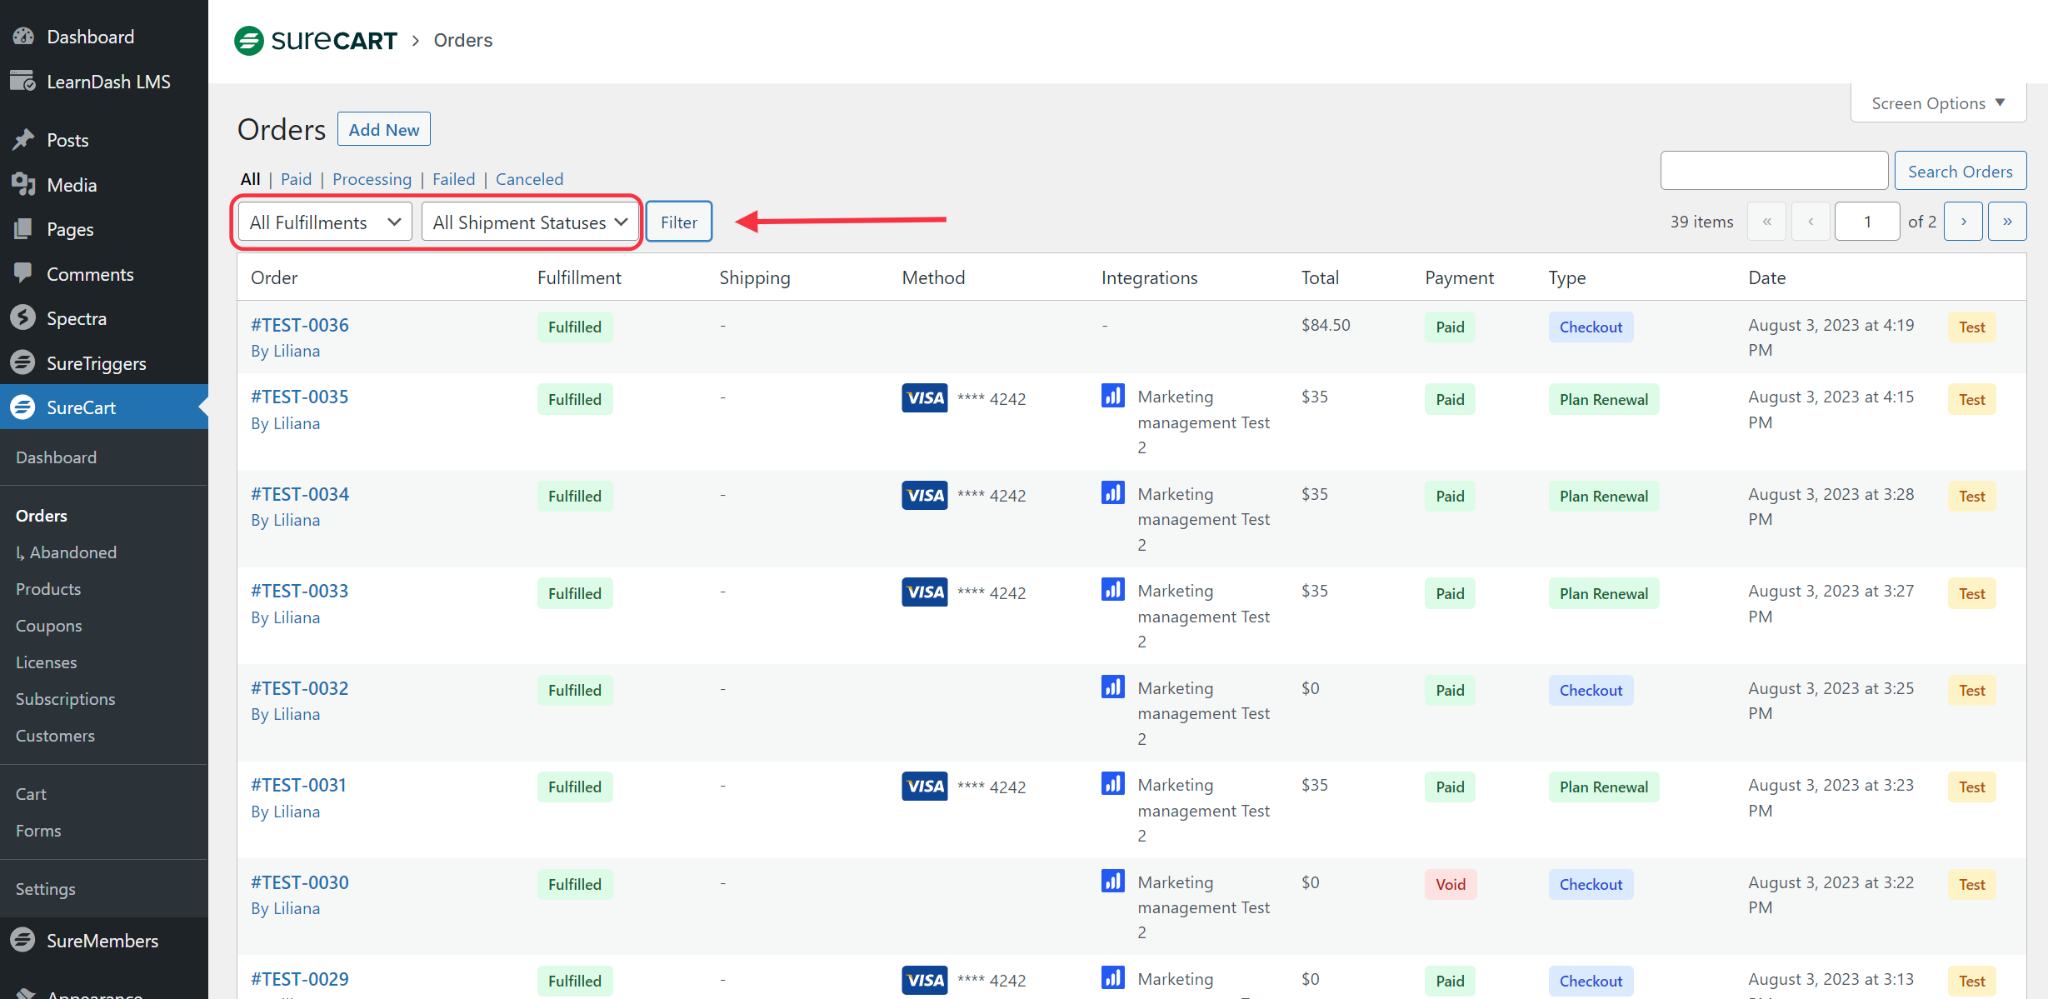The height and width of the screenshot is (999, 2048).
Task: Show only Processing orders
Action: point(372,179)
